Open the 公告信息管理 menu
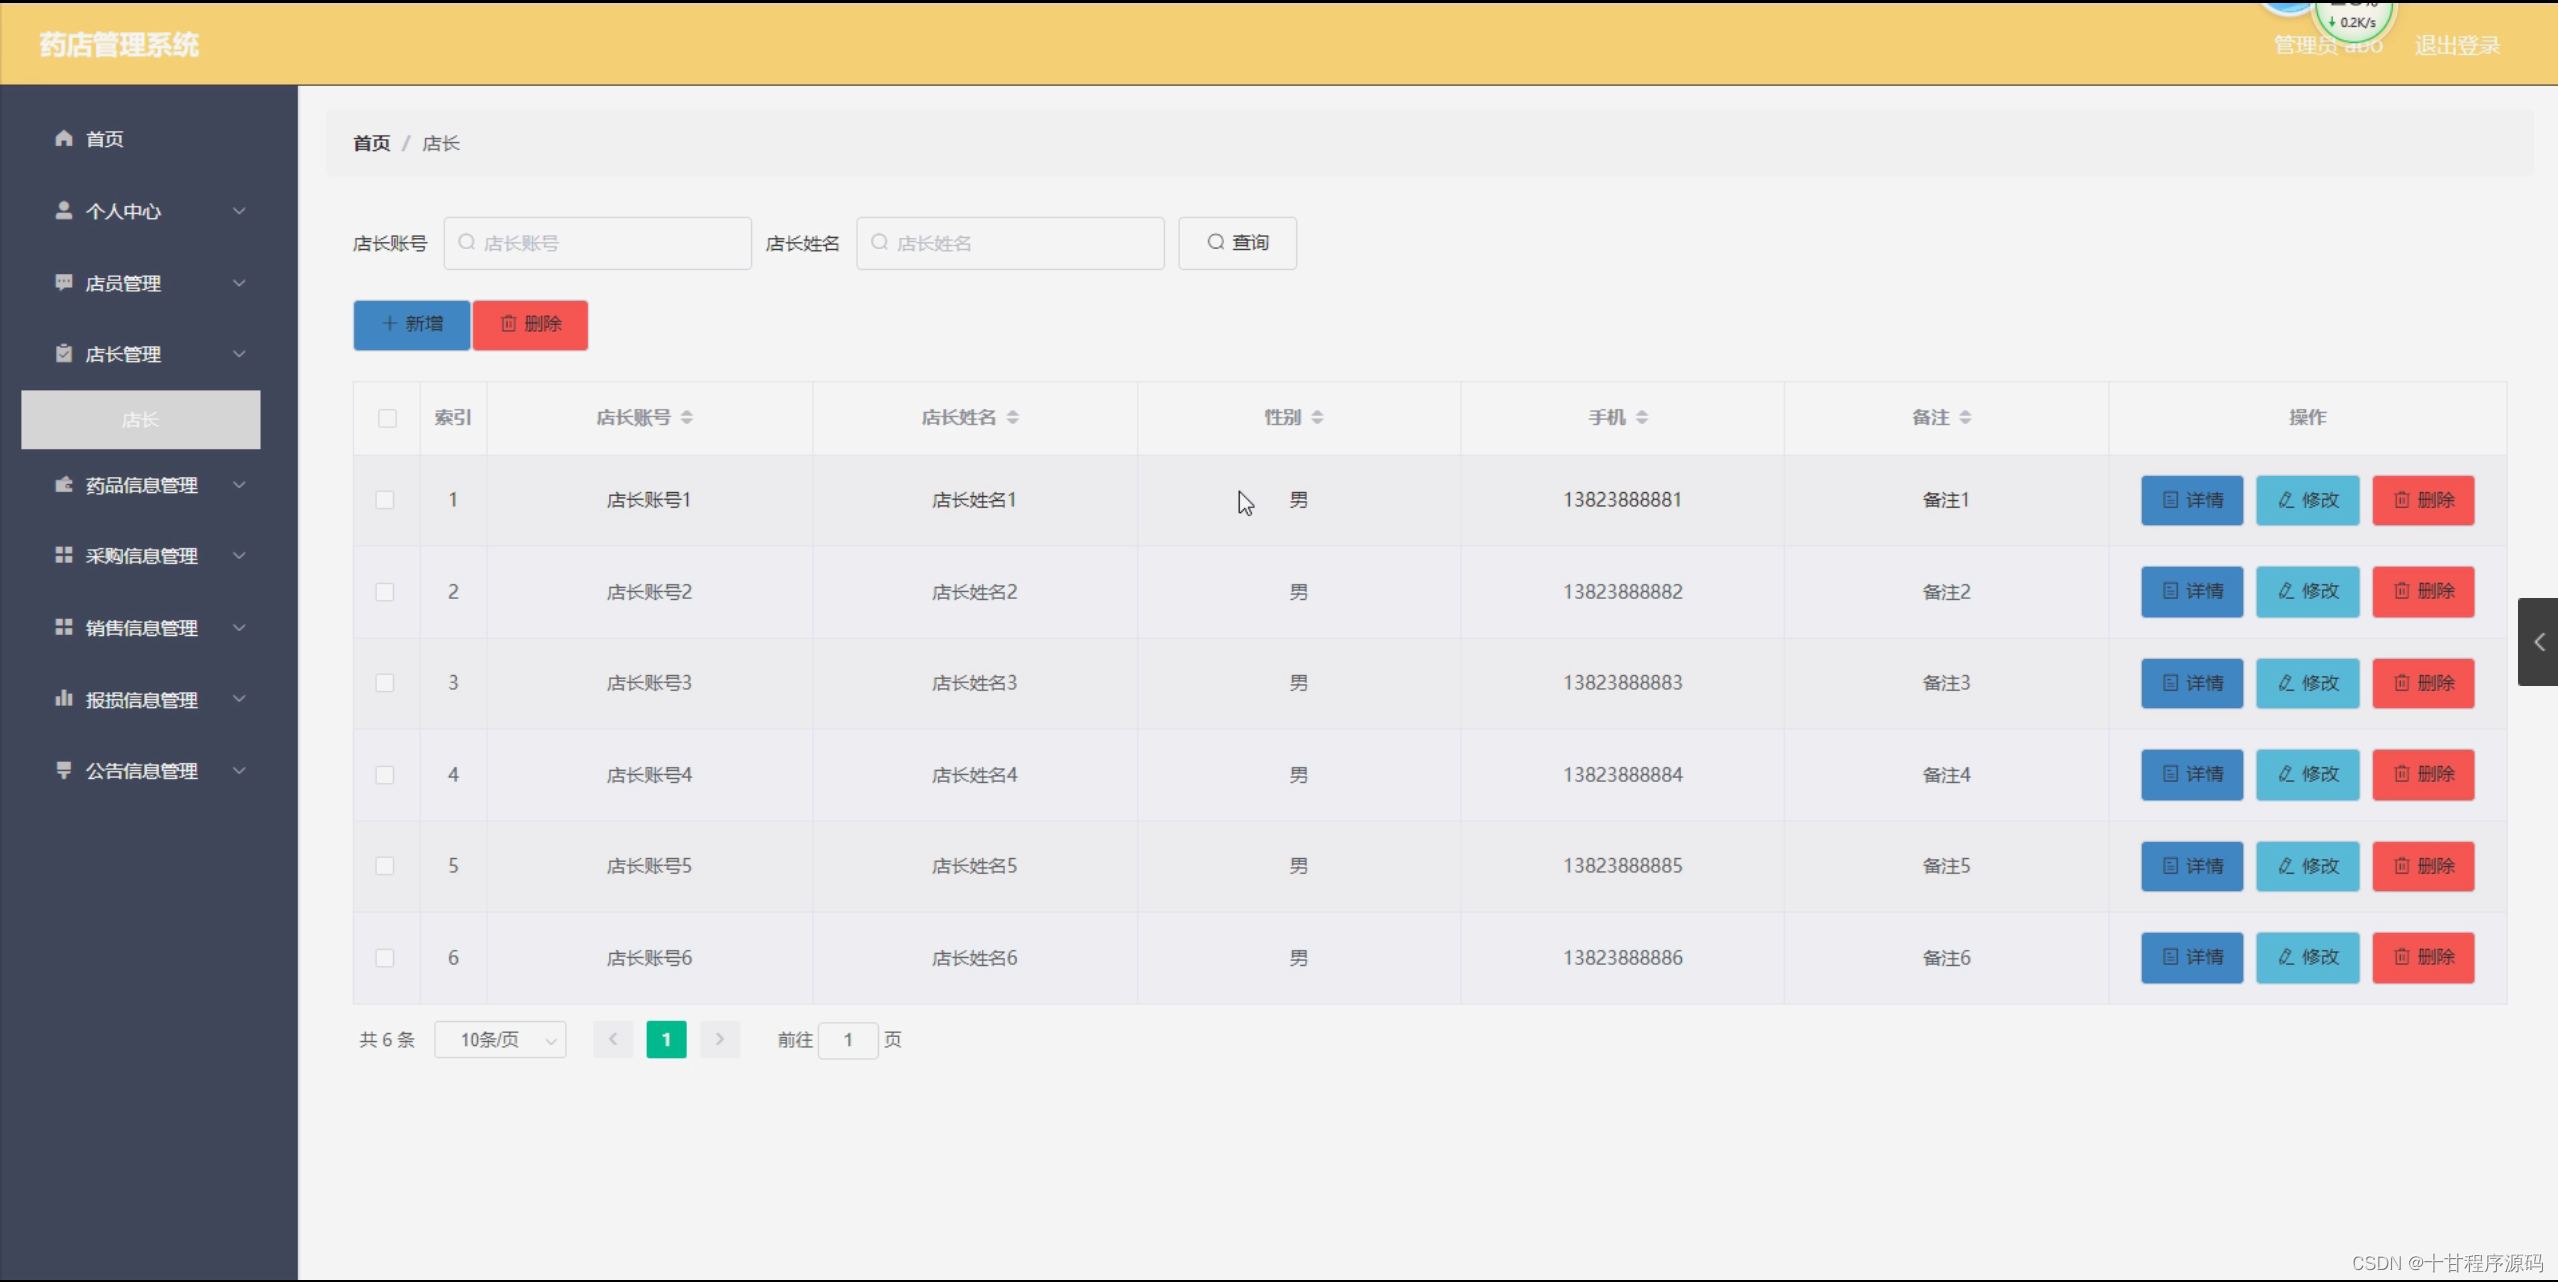The height and width of the screenshot is (1282, 2558). coord(142,771)
